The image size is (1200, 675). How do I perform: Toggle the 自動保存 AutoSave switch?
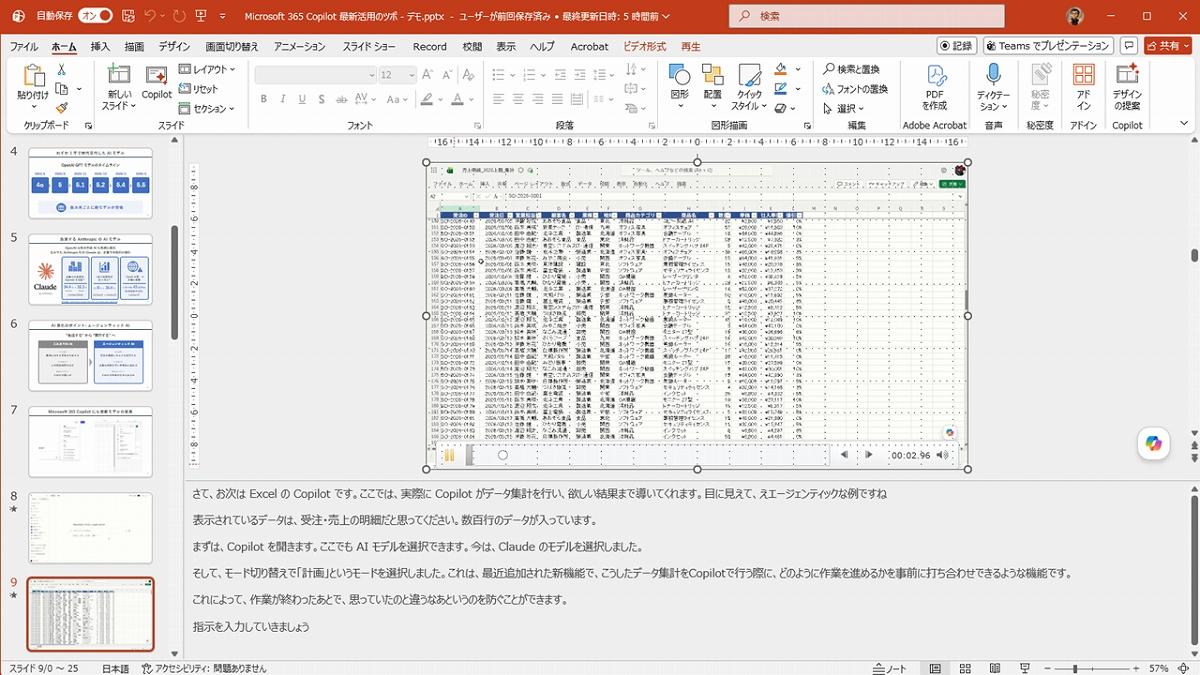[95, 16]
